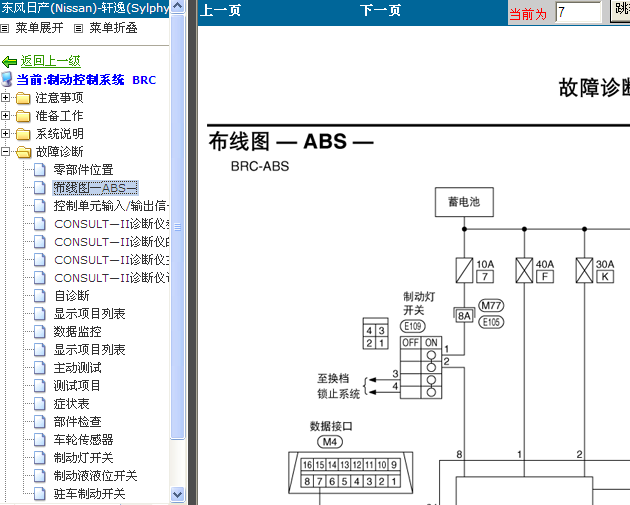Click the page icon next to 制动液液位开关

tap(39, 476)
